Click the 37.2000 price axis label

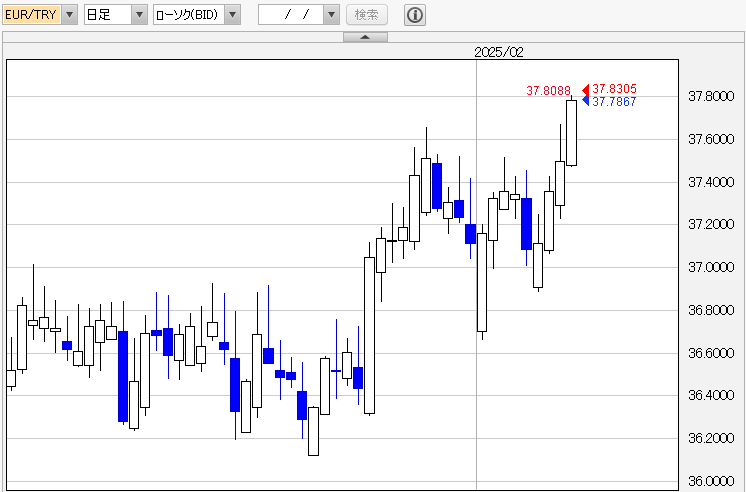pos(711,224)
